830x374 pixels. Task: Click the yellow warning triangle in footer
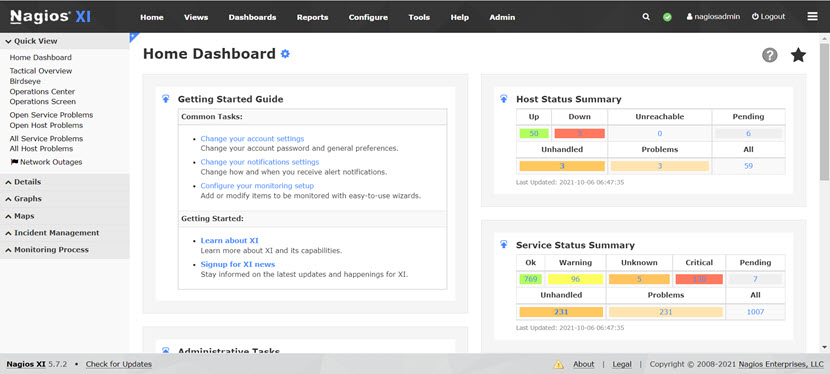pyautogui.click(x=558, y=364)
